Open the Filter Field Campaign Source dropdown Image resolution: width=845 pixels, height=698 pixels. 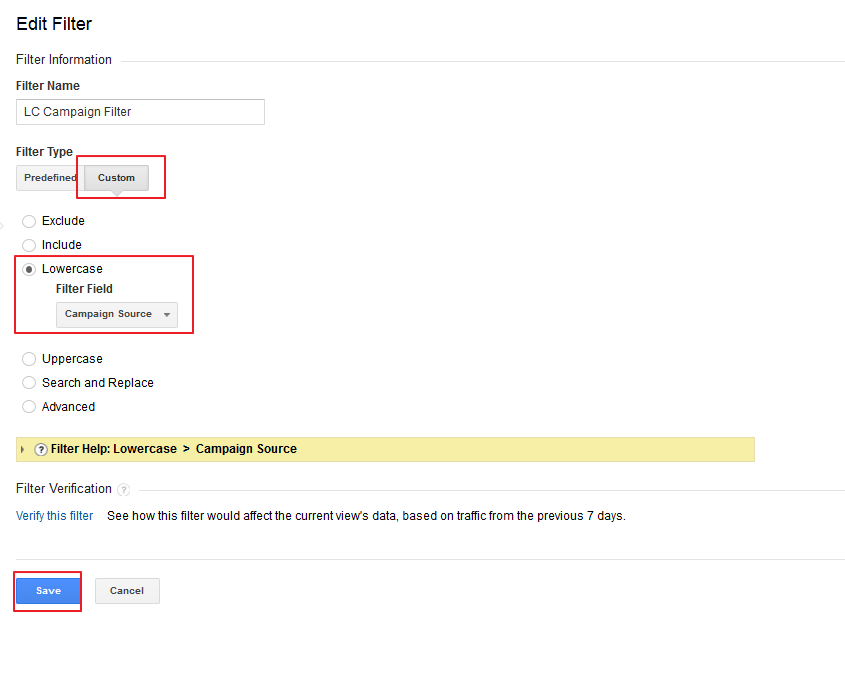pyautogui.click(x=116, y=314)
